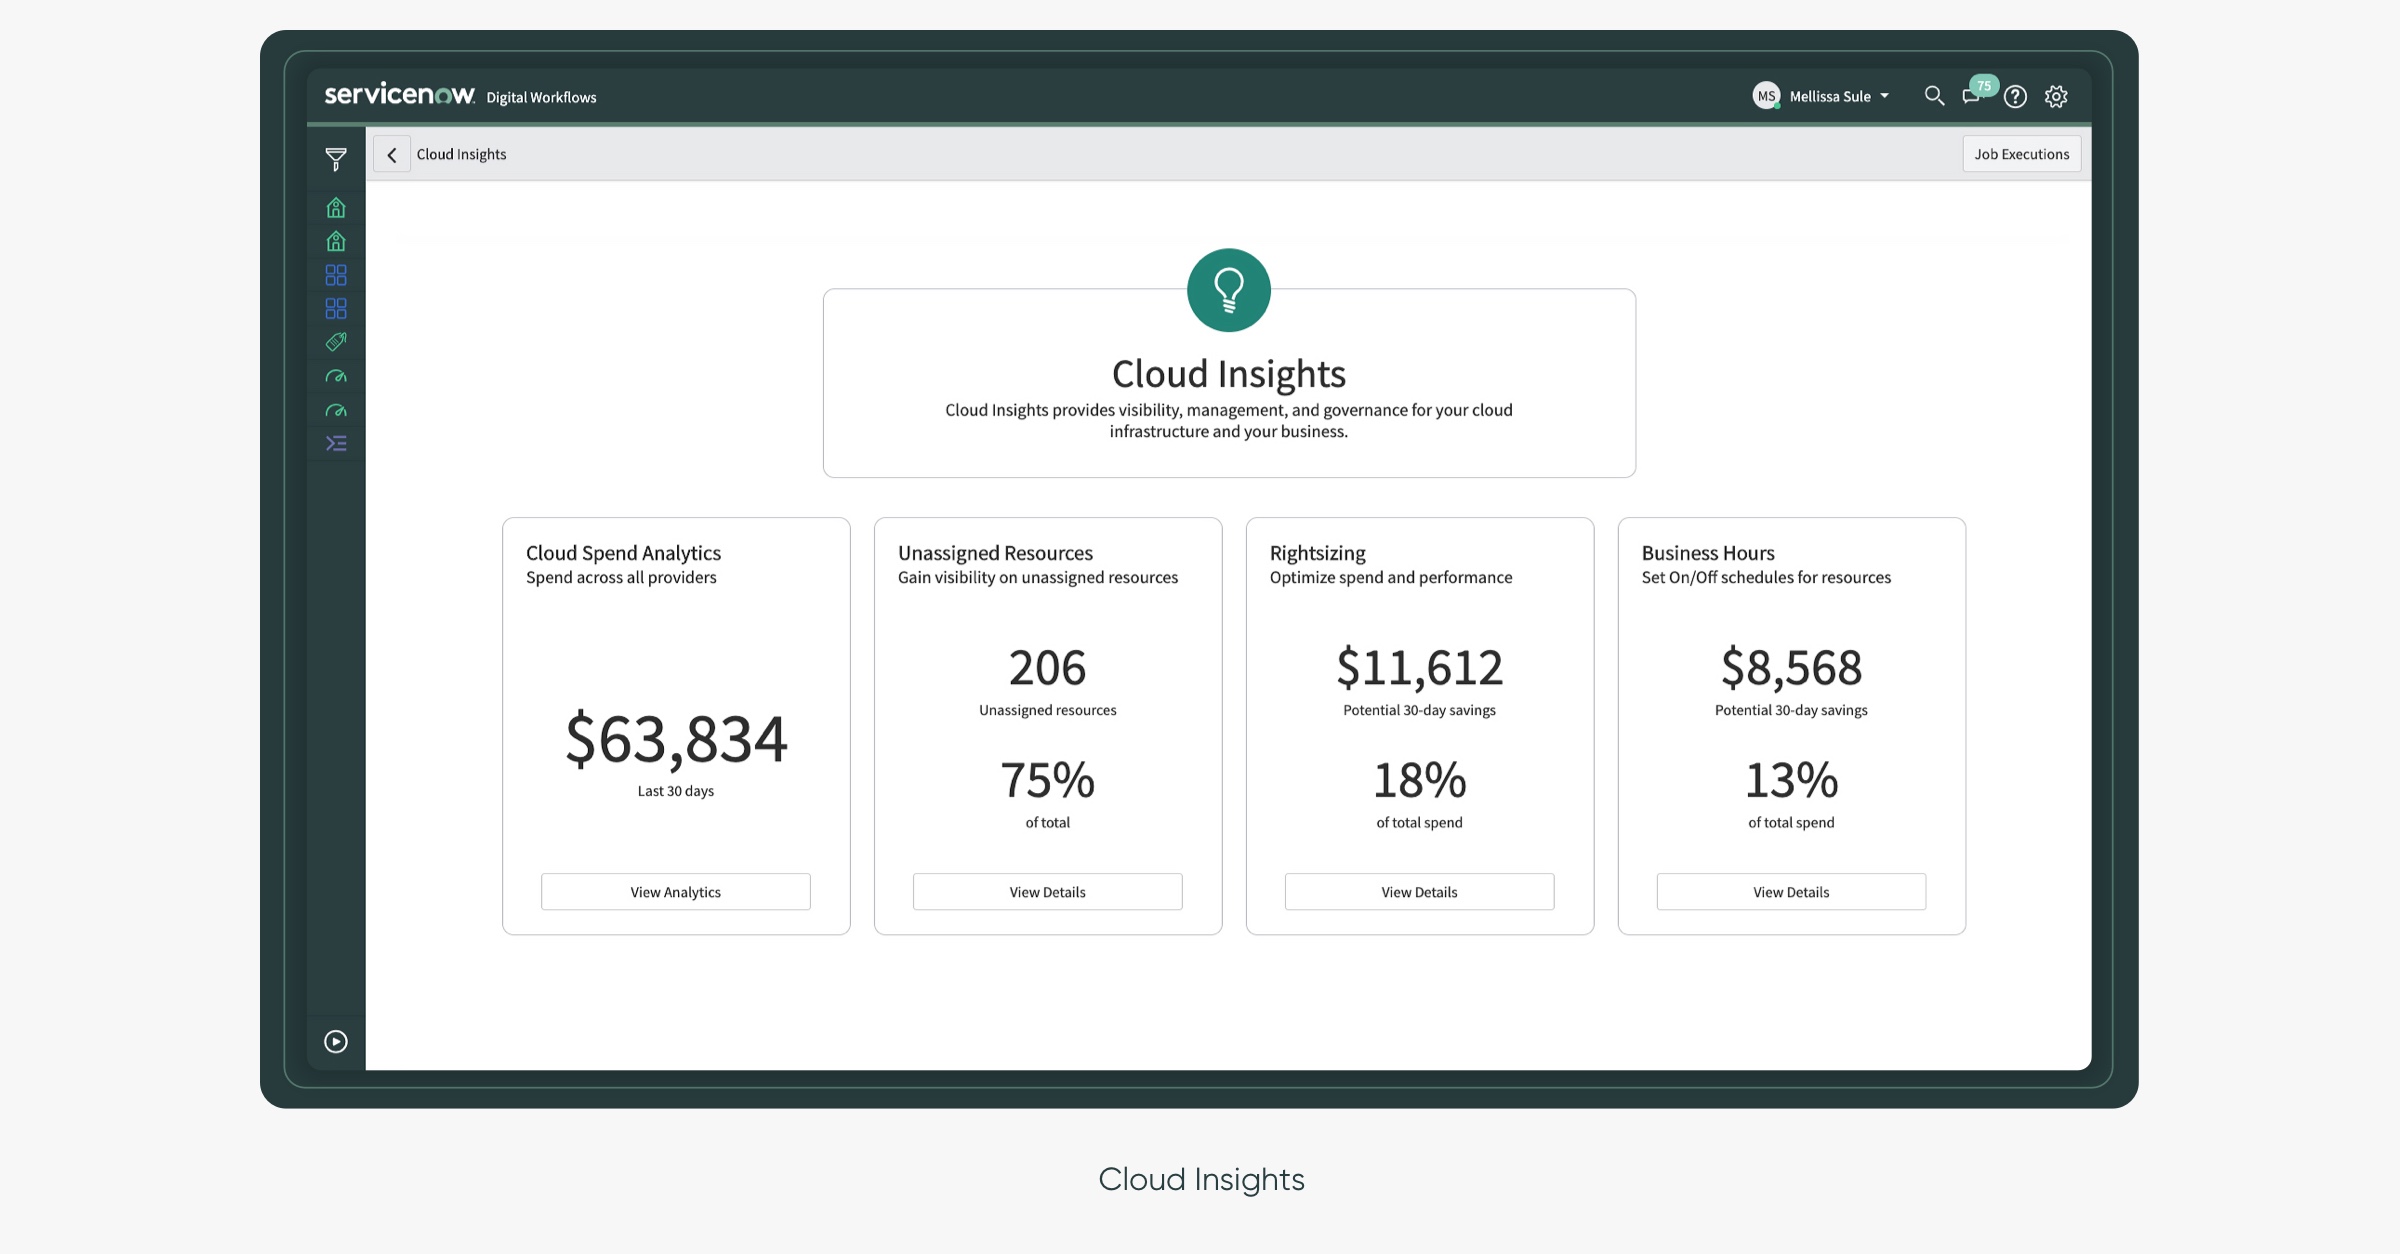Click the 18% of total spend value
The height and width of the screenshot is (1254, 2400).
[1419, 780]
